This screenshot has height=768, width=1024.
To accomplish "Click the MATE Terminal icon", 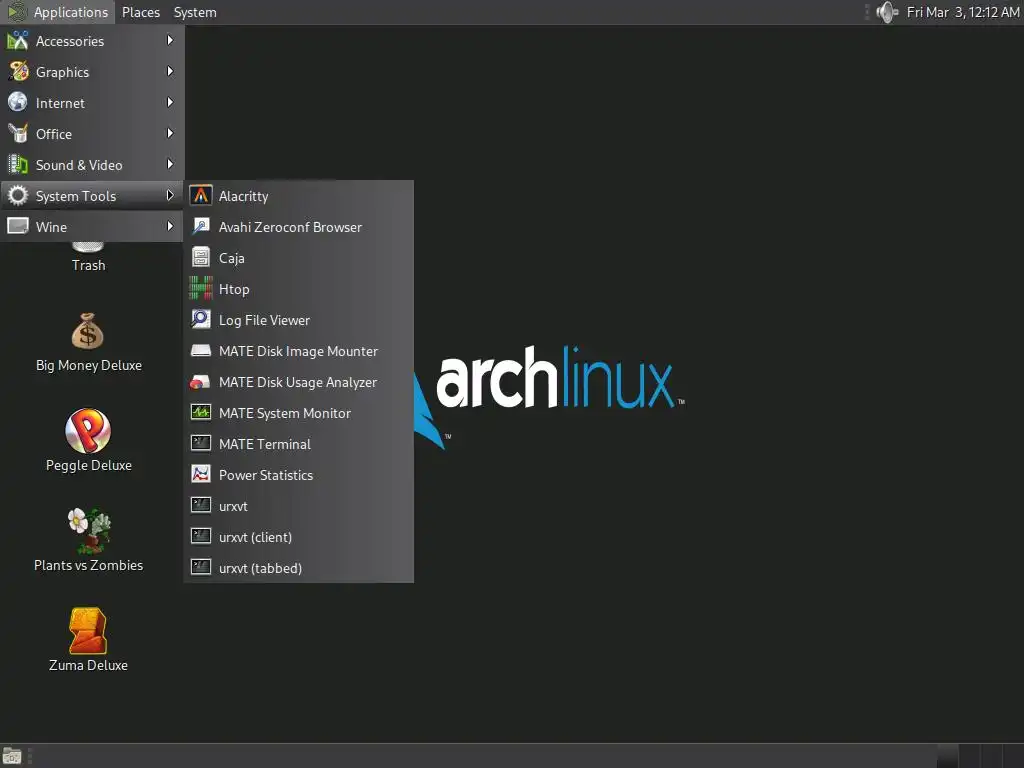I will point(200,443).
